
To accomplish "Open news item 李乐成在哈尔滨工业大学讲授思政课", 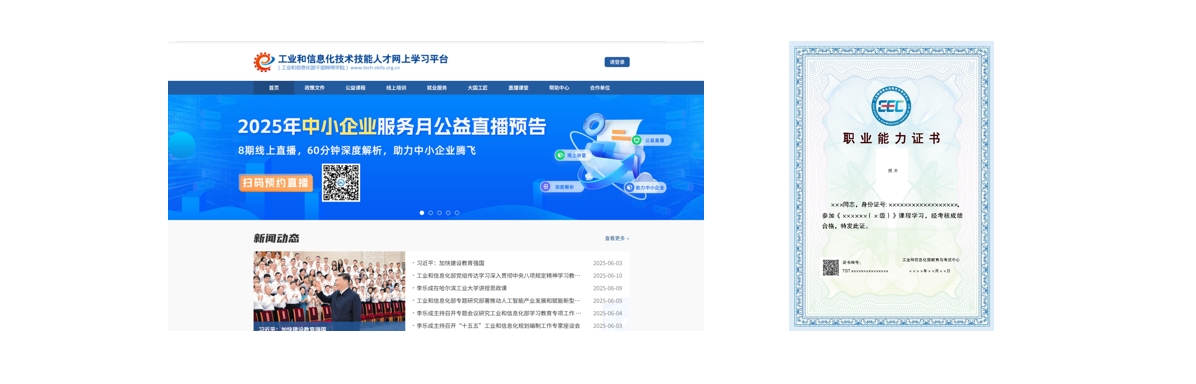I will pos(462,289).
